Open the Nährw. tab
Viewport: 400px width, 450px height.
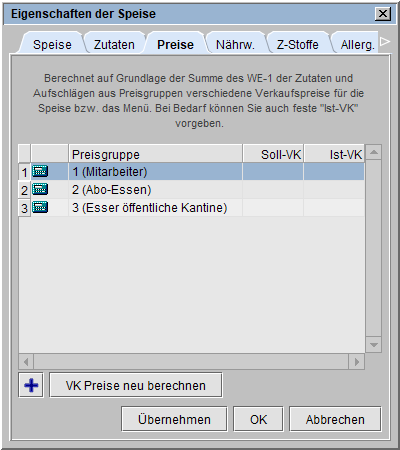235,44
